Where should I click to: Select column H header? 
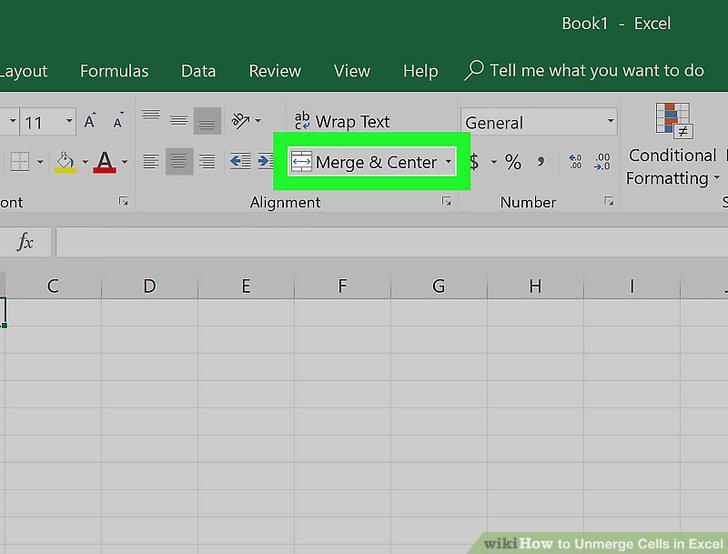535,286
